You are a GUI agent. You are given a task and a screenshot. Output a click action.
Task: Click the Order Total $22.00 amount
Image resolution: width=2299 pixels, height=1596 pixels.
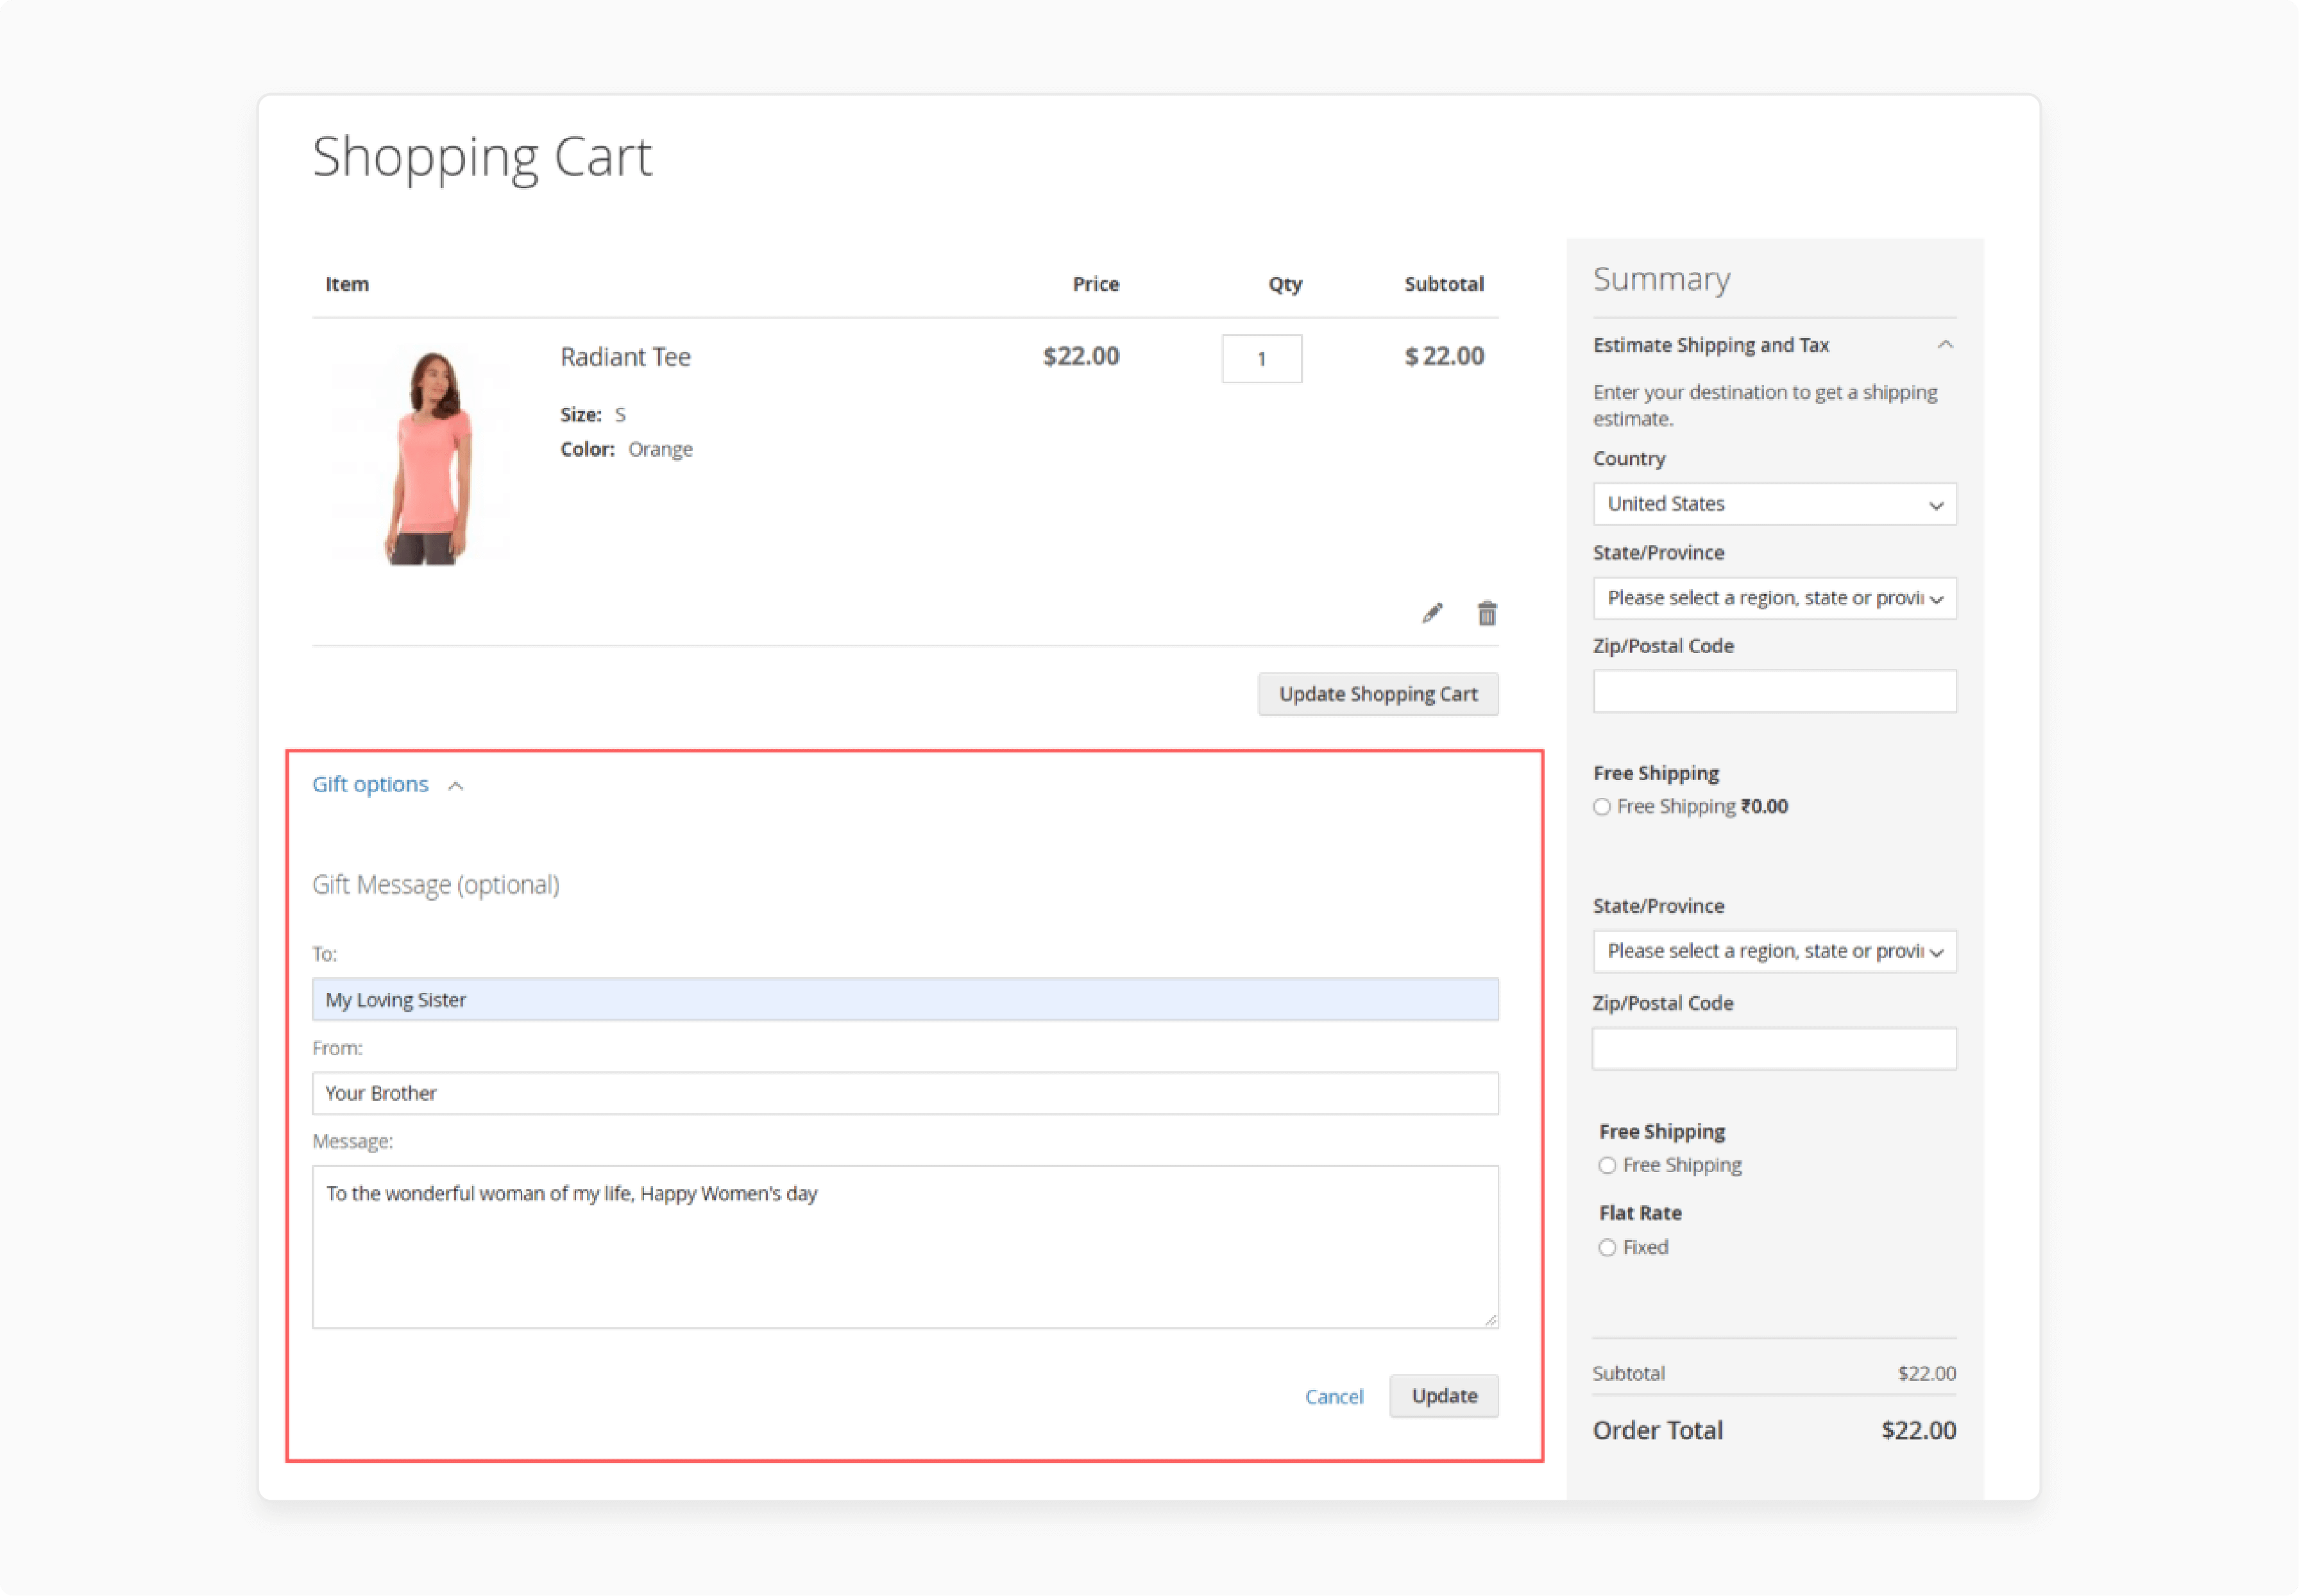pyautogui.click(x=1918, y=1430)
